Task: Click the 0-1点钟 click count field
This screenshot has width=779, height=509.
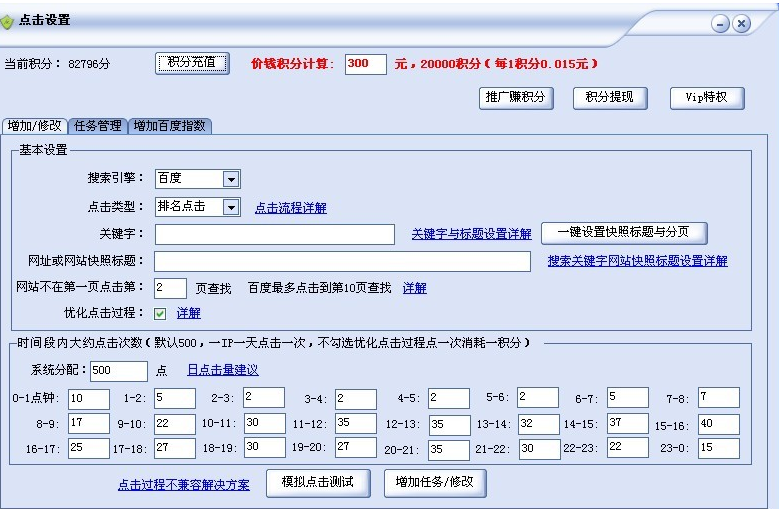Action: (x=89, y=399)
